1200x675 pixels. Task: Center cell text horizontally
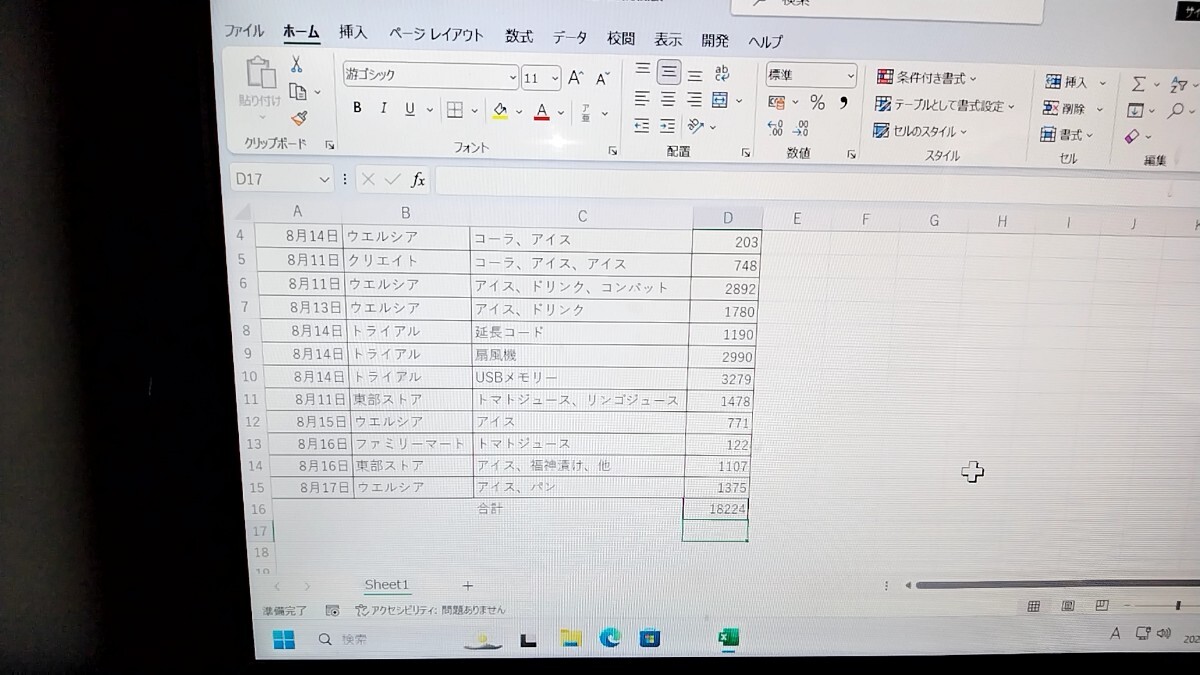coord(668,99)
